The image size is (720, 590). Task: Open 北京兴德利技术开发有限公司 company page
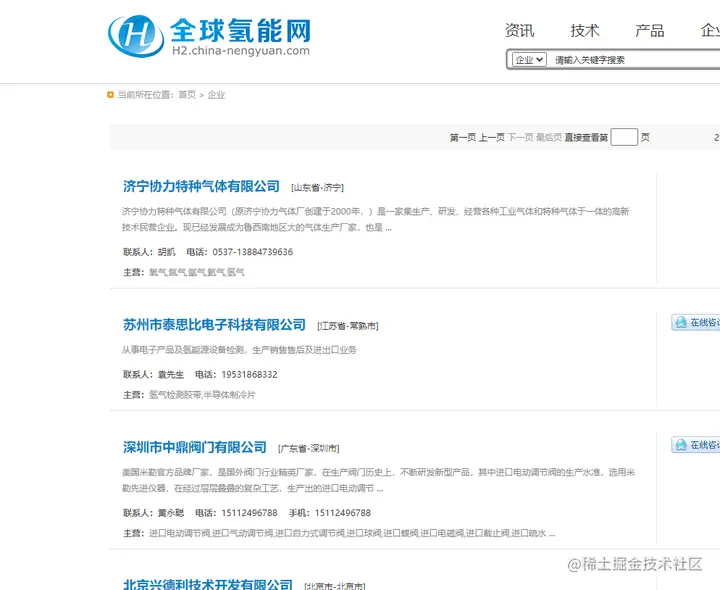(x=208, y=584)
